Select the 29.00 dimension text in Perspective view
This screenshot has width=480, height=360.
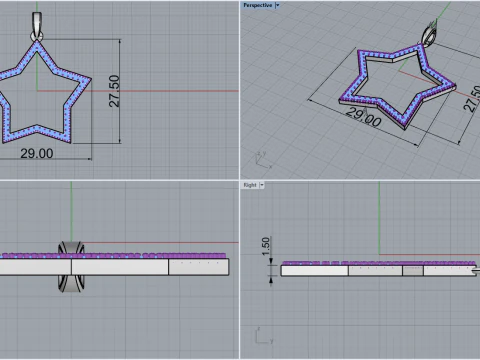(x=363, y=117)
